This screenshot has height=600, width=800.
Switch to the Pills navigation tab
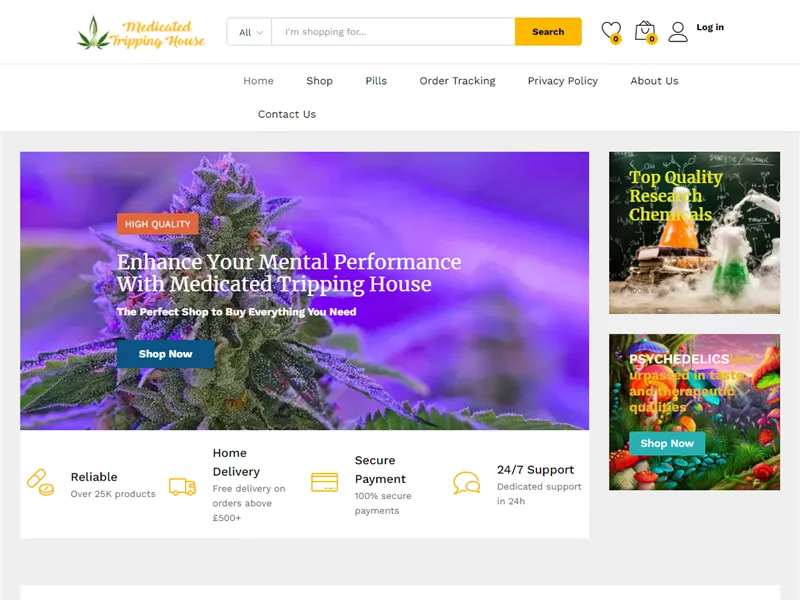point(376,81)
